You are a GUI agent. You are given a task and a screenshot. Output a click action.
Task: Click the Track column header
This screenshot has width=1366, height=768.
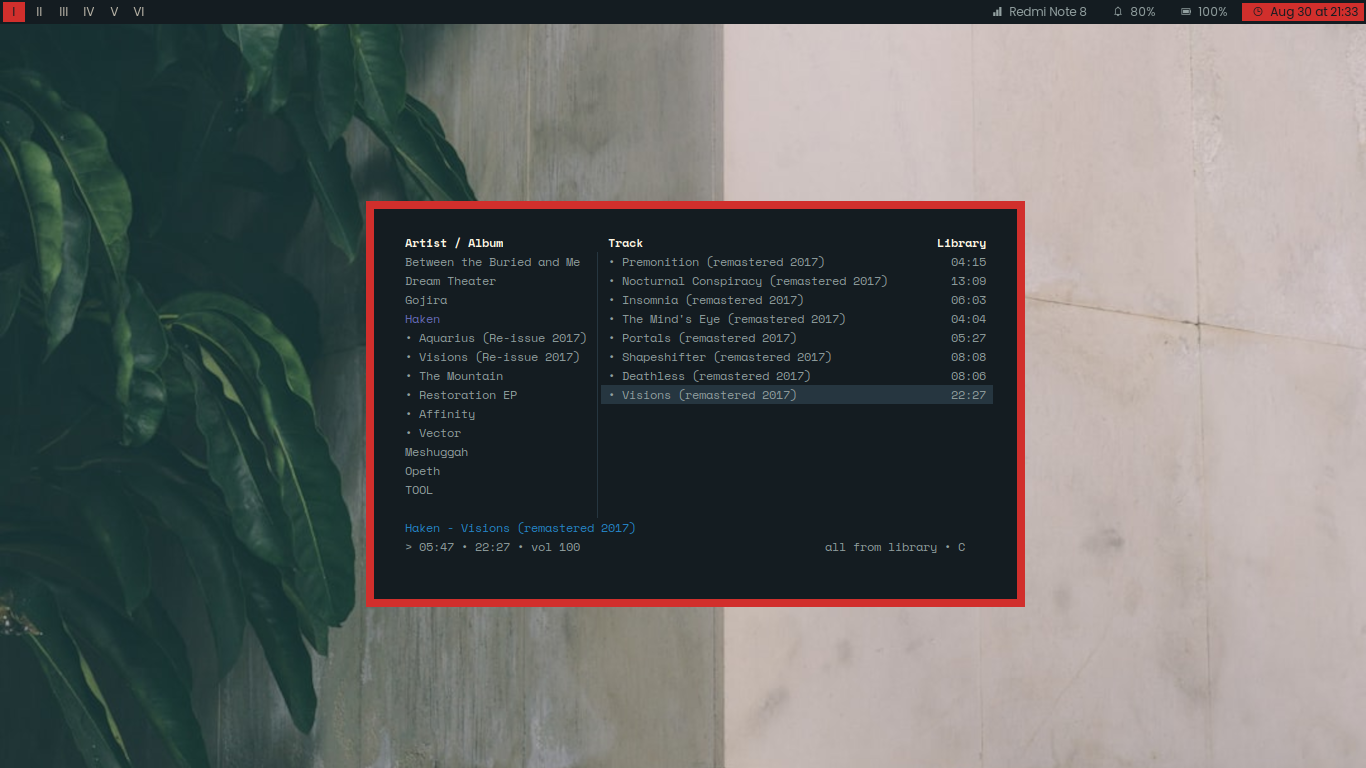(x=625, y=243)
